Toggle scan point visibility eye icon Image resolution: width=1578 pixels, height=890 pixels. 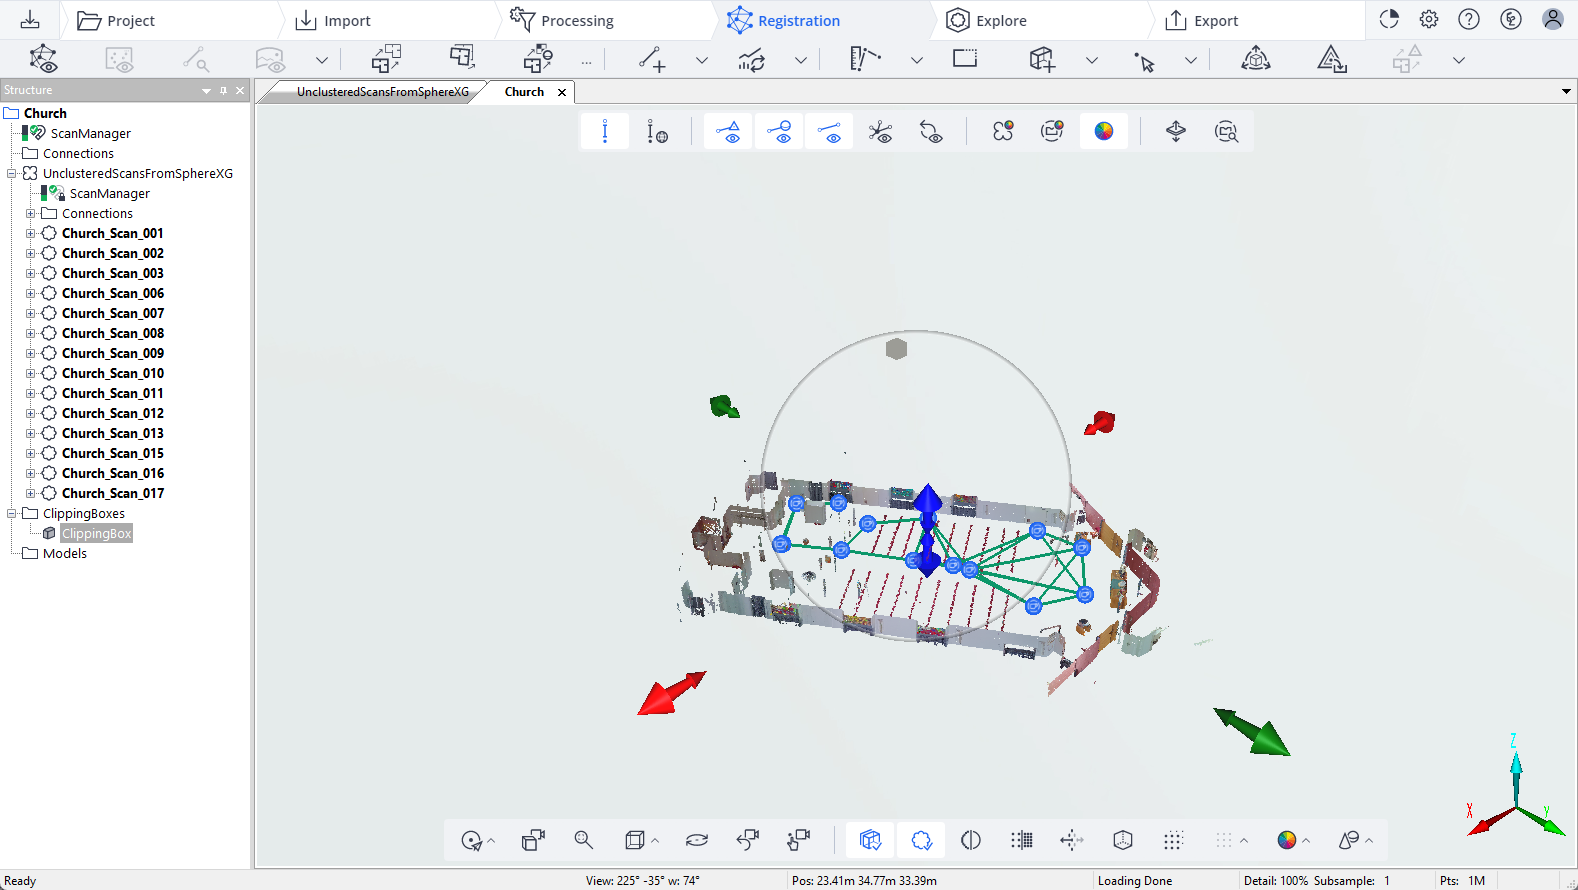pos(779,131)
